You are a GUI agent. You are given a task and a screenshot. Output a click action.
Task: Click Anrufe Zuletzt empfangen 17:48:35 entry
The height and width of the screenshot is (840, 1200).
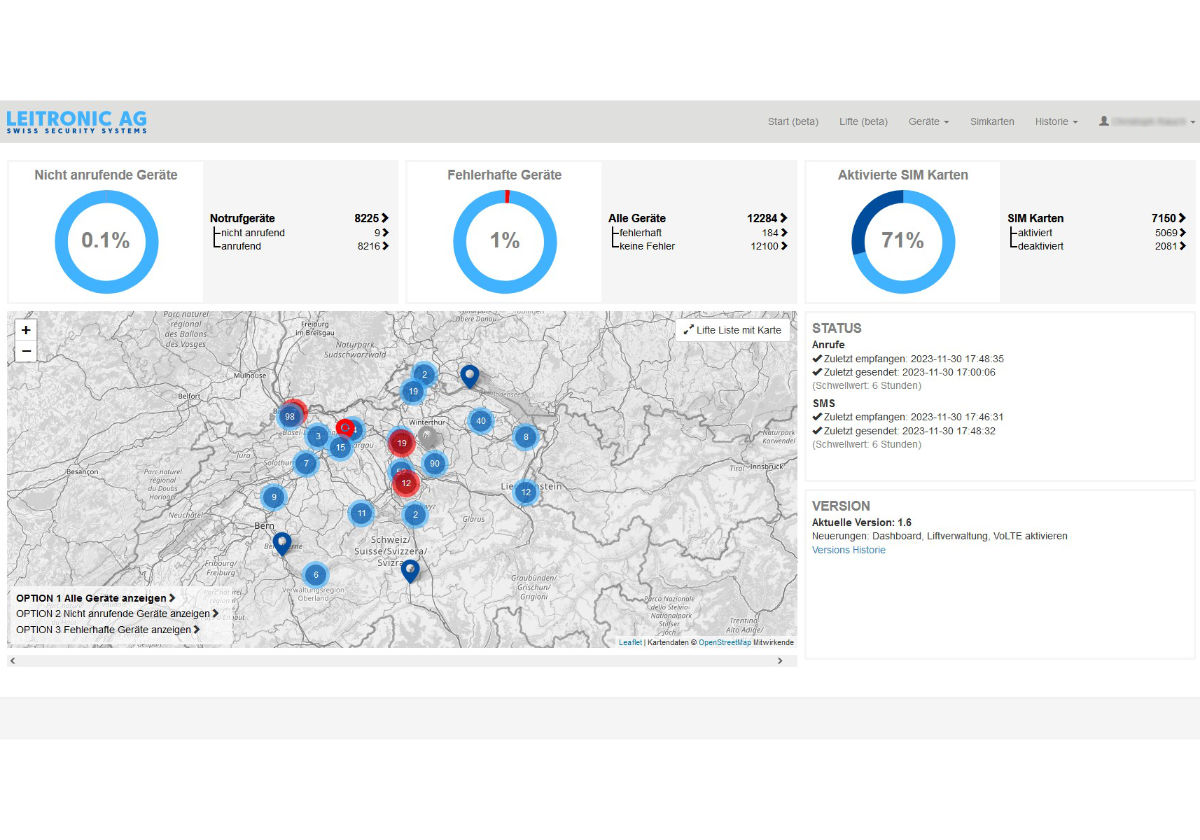(x=908, y=358)
